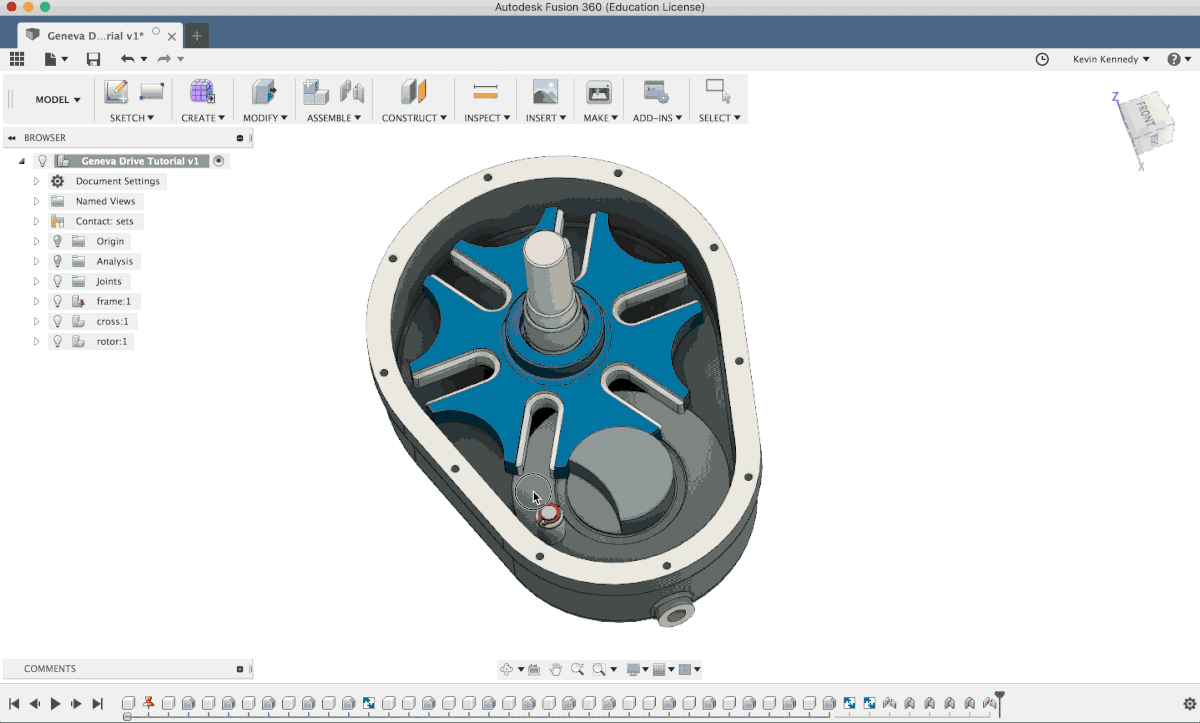Toggle visibility of rotor:1 component

57,341
